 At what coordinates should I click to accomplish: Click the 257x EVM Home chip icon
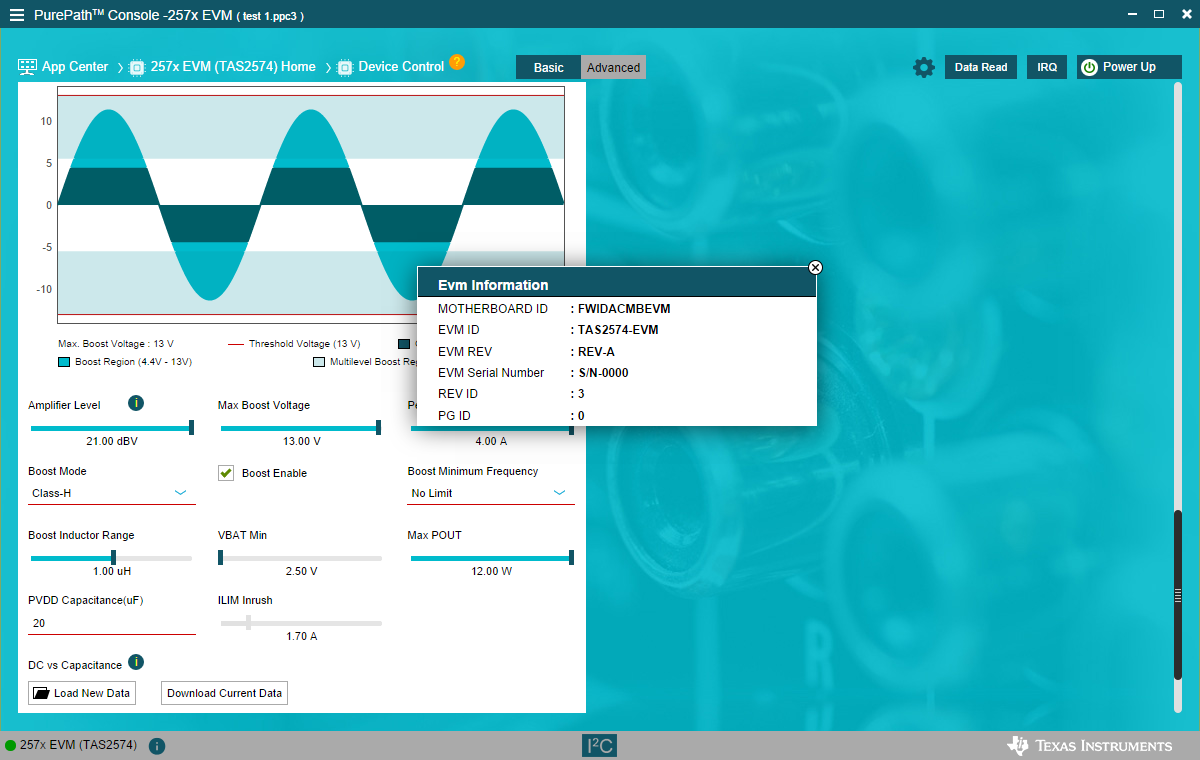(x=138, y=67)
